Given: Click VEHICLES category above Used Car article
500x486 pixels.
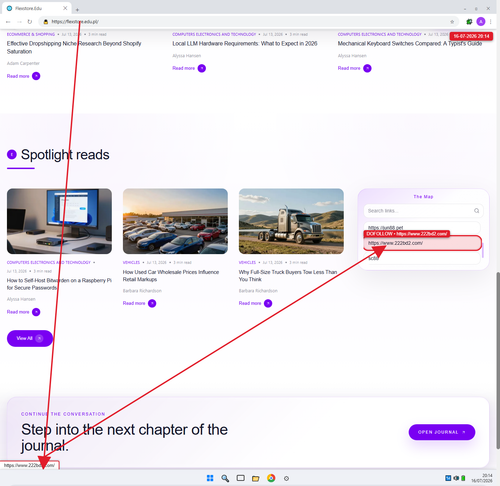Looking at the screenshot, I should 131,262.
